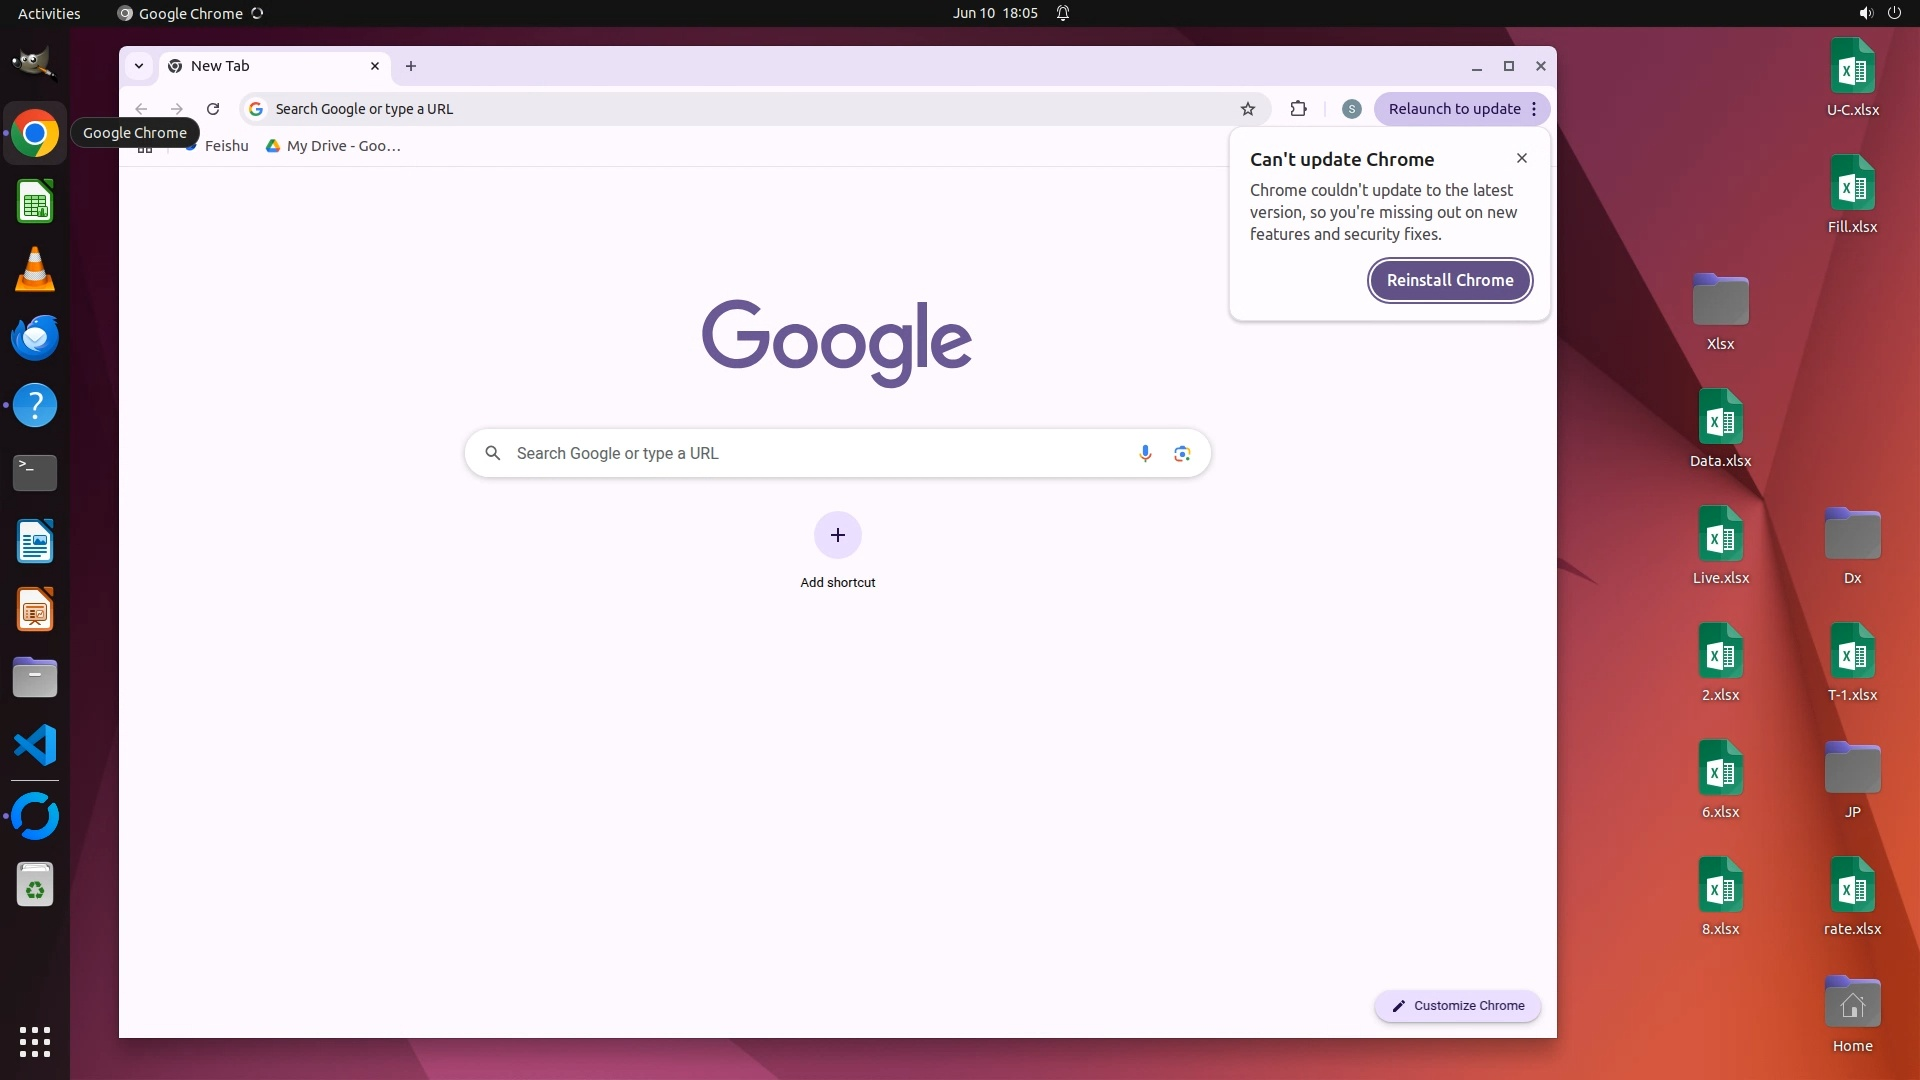The image size is (1920, 1080).
Task: Open the Feishu bookmark
Action: [x=226, y=146]
